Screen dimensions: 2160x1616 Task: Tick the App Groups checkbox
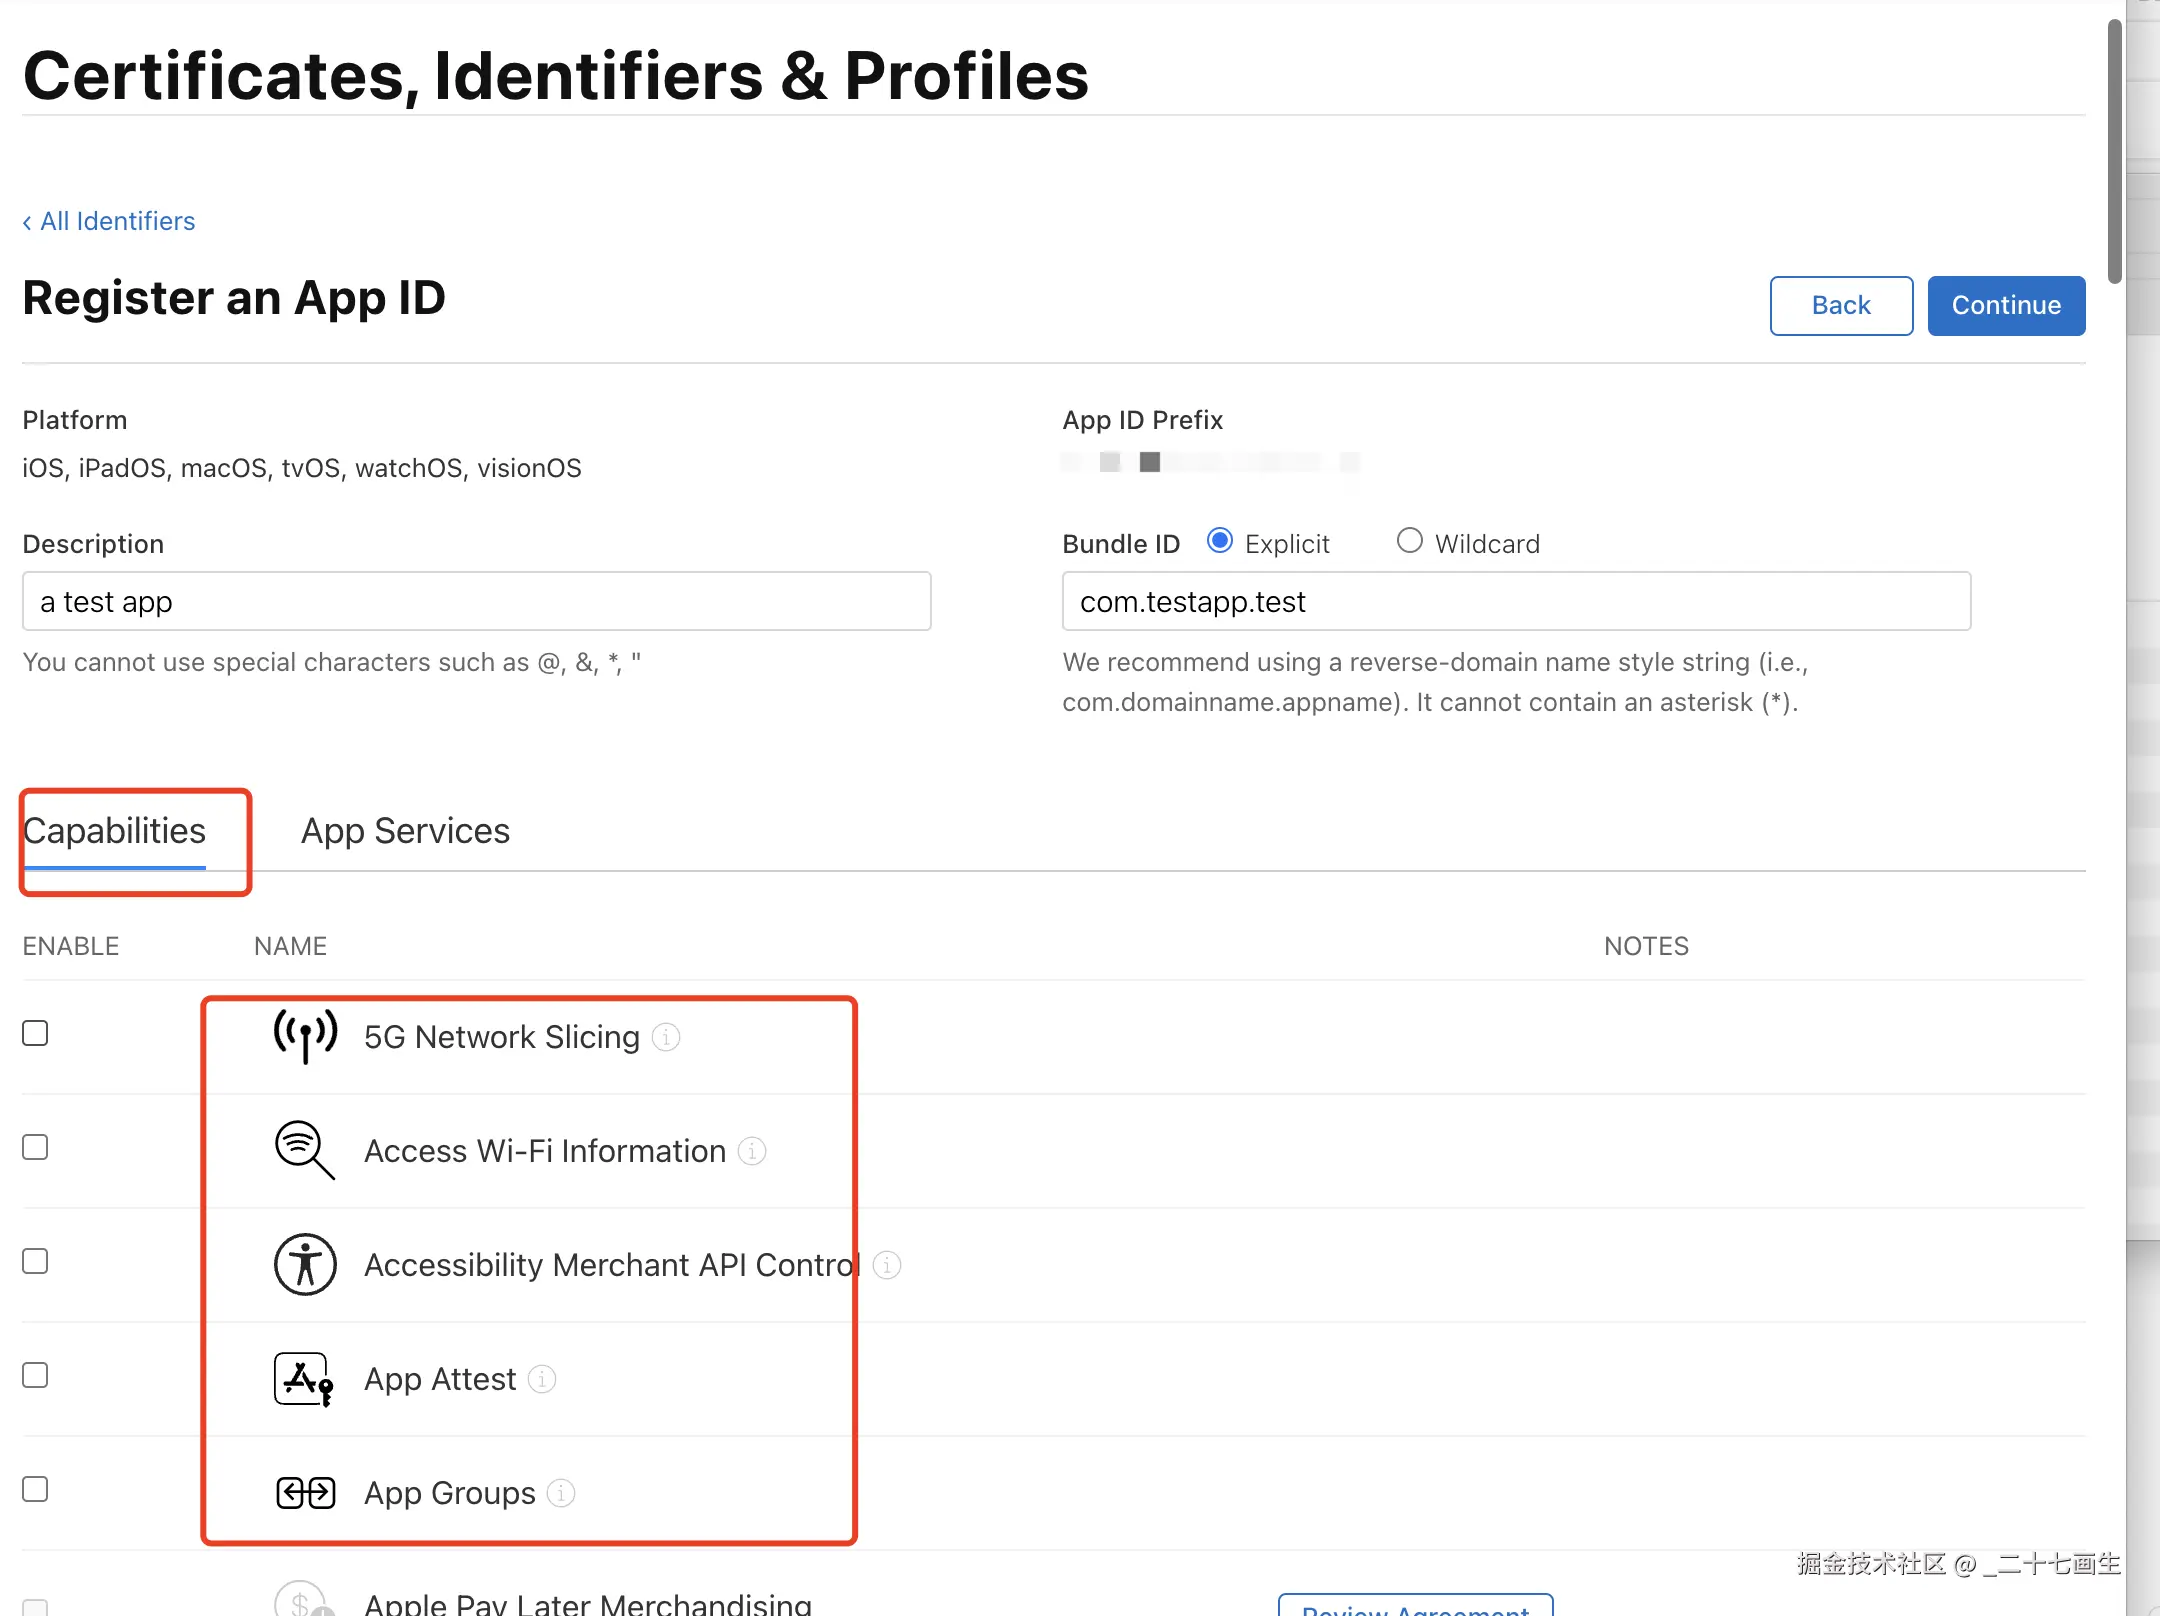tap(35, 1489)
